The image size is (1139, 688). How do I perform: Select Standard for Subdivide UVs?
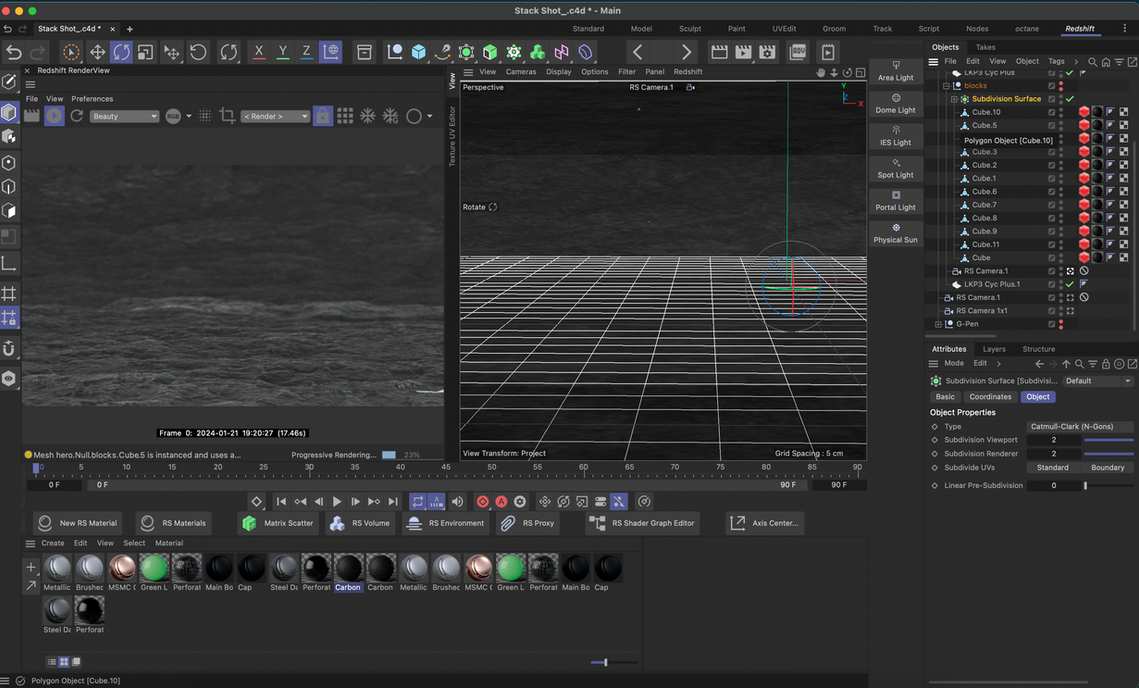[1053, 468]
